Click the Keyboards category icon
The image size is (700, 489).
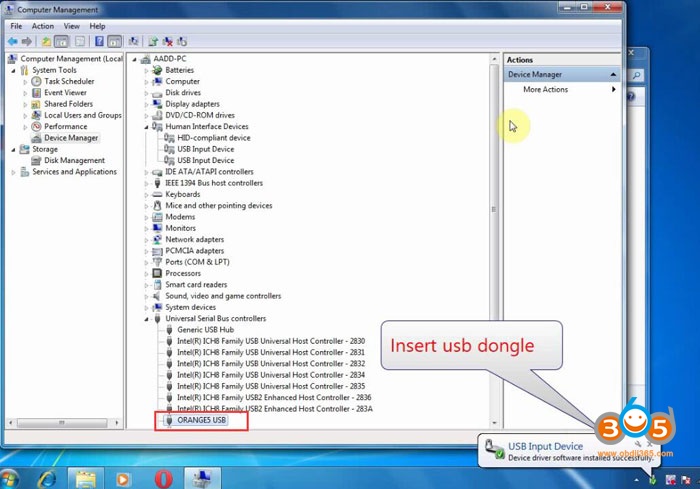pos(157,194)
